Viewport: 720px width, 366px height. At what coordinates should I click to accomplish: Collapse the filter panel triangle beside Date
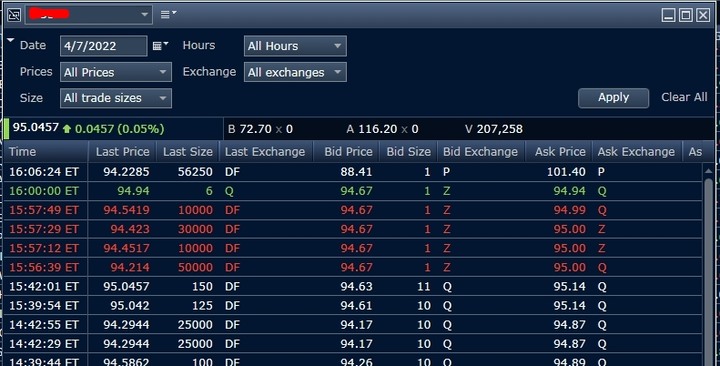(11, 41)
